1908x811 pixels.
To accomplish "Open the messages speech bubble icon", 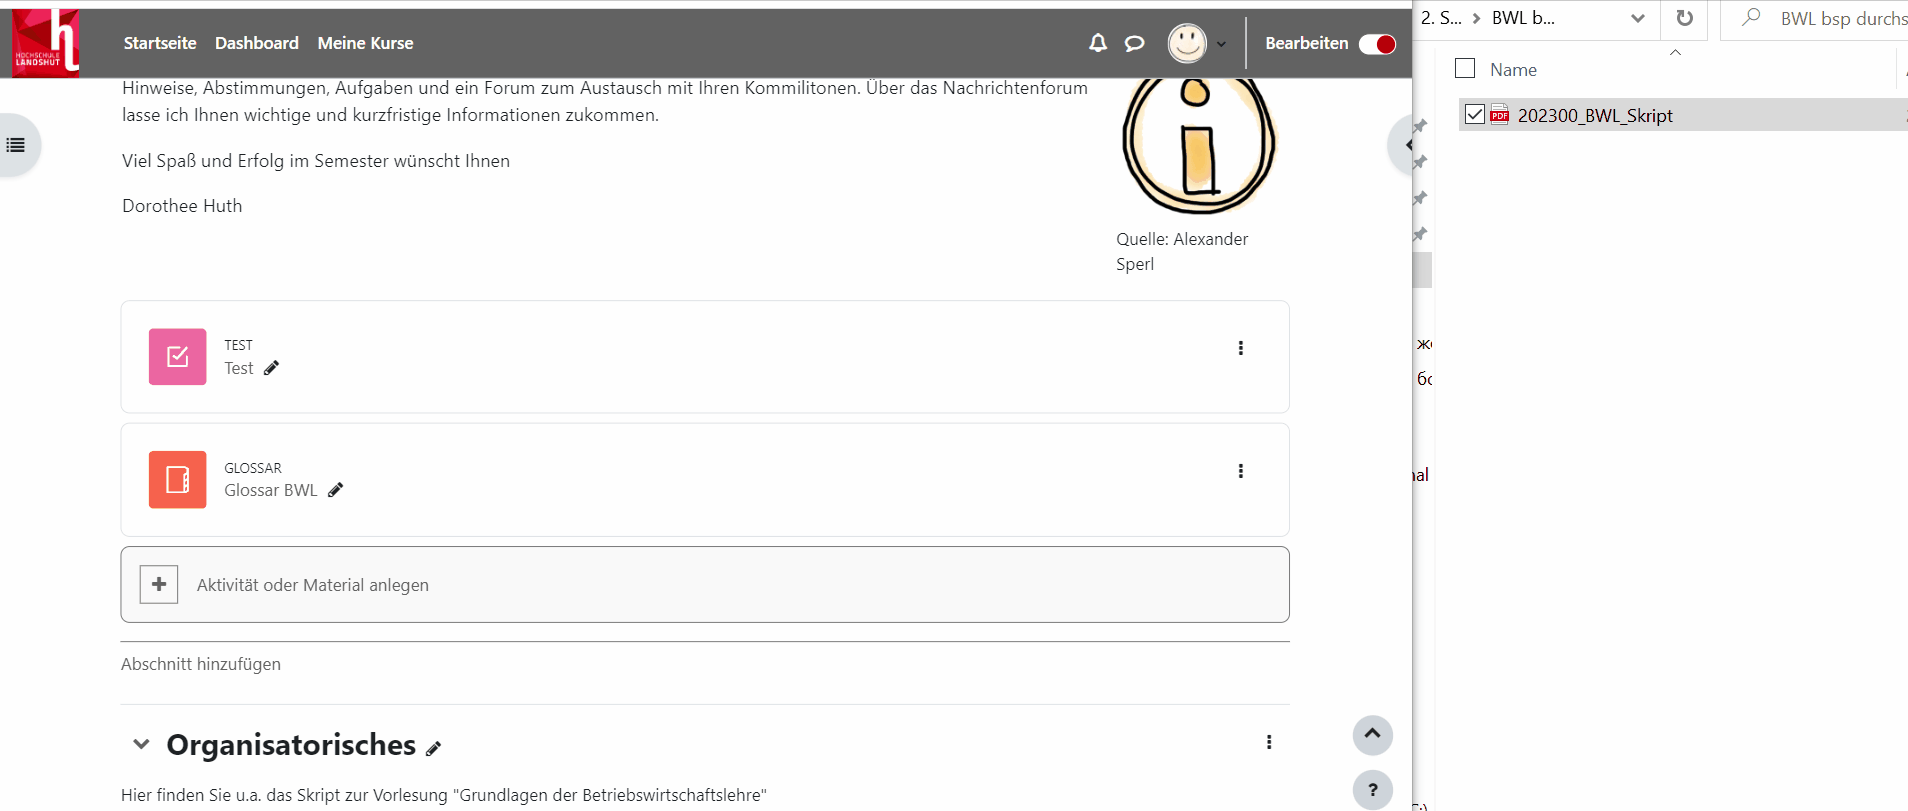I will 1134,43.
